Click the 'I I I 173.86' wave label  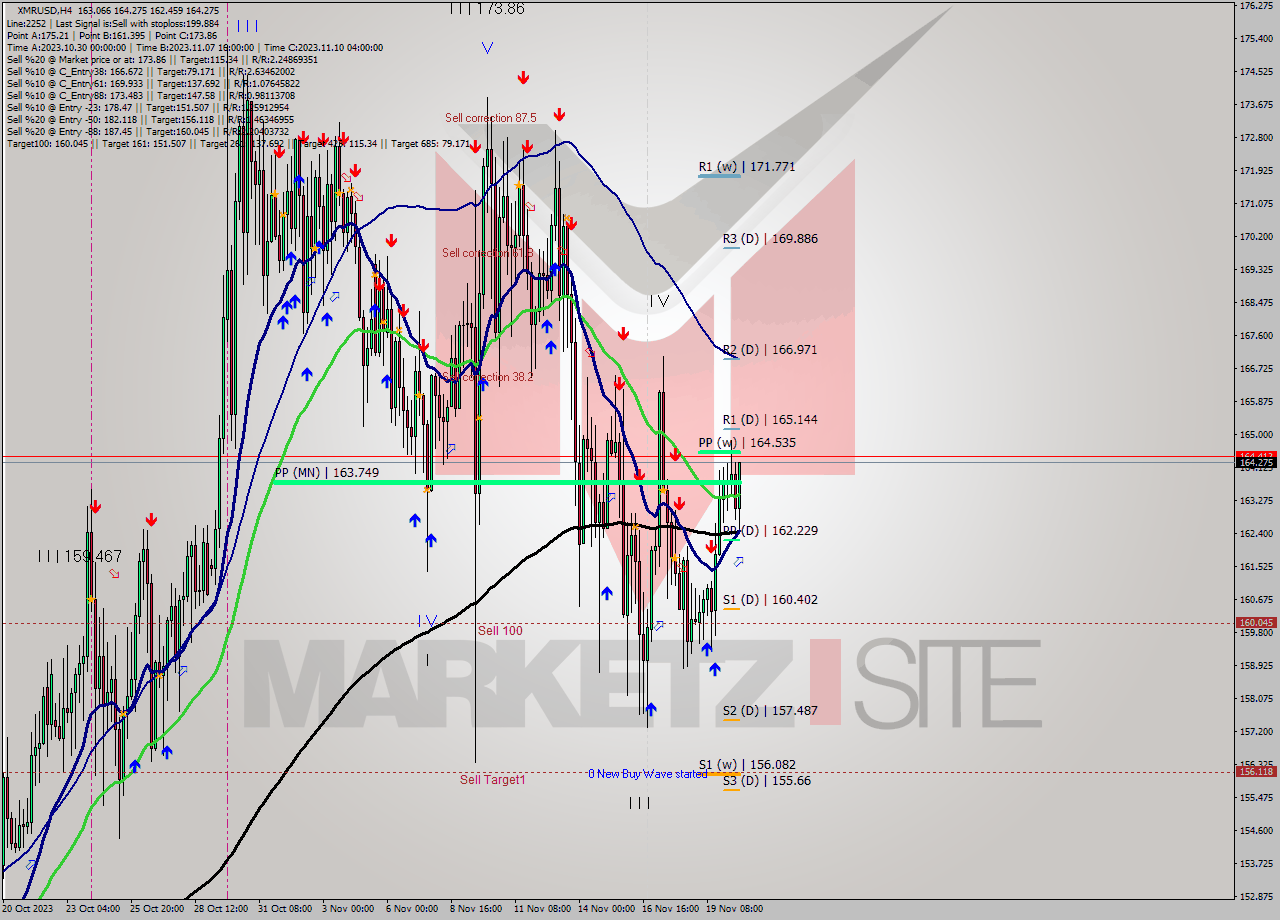click(x=487, y=8)
